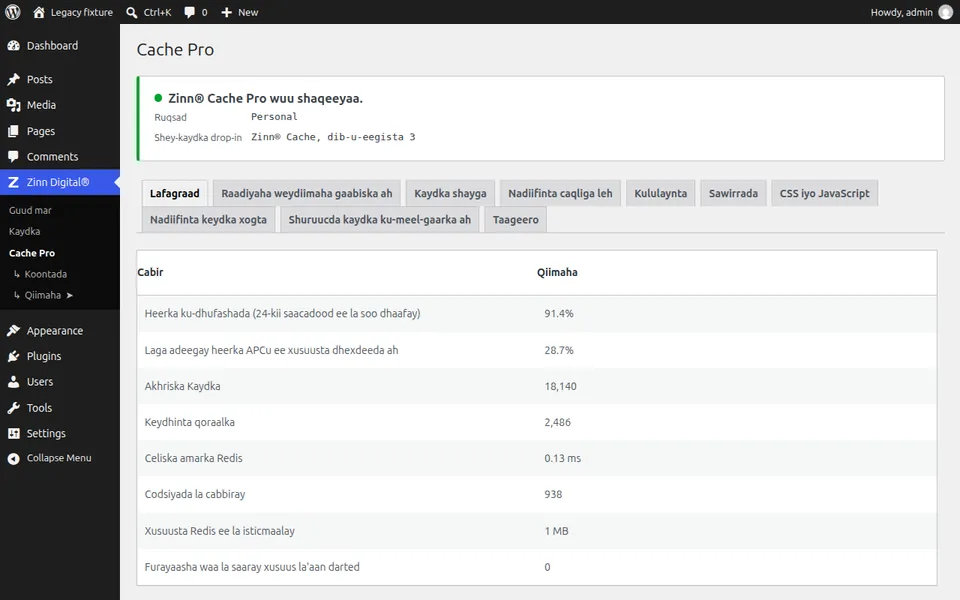Click the Cabir column header
The image size is (960, 600).
coord(150,272)
